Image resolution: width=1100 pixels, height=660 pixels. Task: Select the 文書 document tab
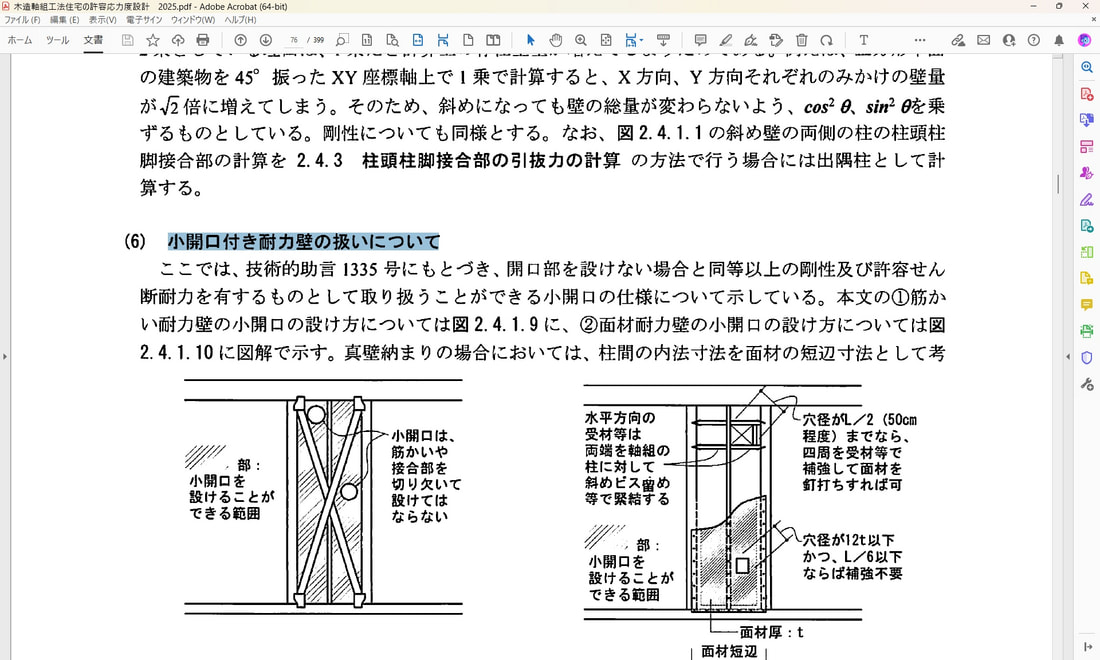coord(93,40)
